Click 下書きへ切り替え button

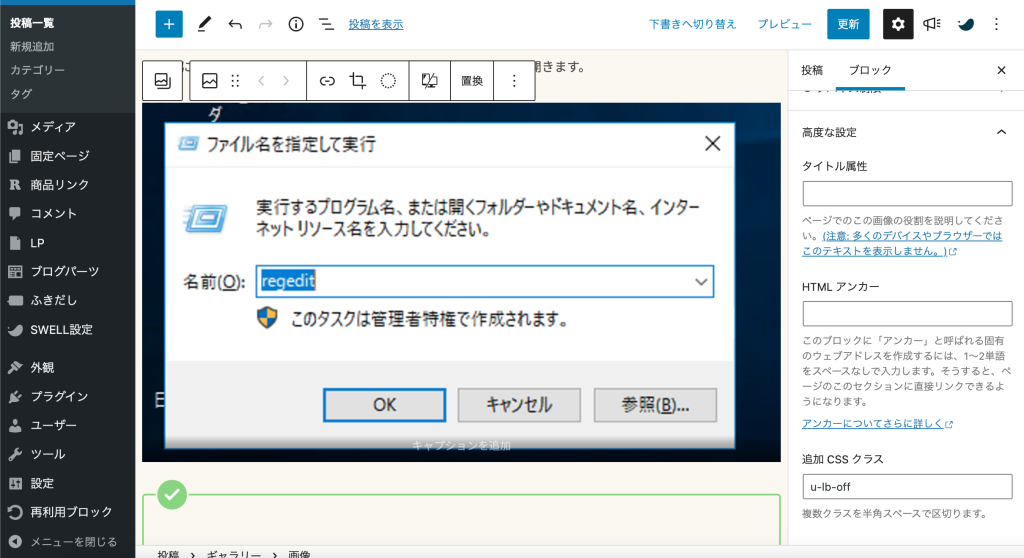pos(692,24)
